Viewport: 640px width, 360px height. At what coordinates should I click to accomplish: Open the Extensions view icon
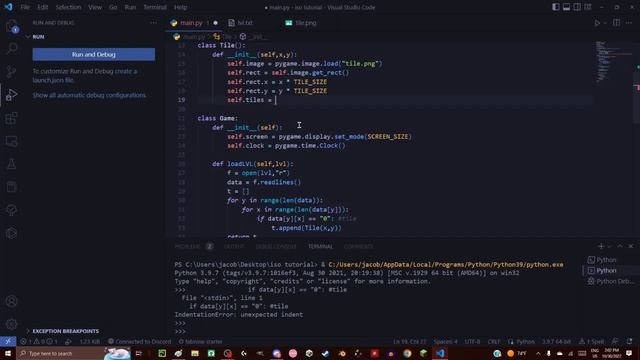(11, 118)
